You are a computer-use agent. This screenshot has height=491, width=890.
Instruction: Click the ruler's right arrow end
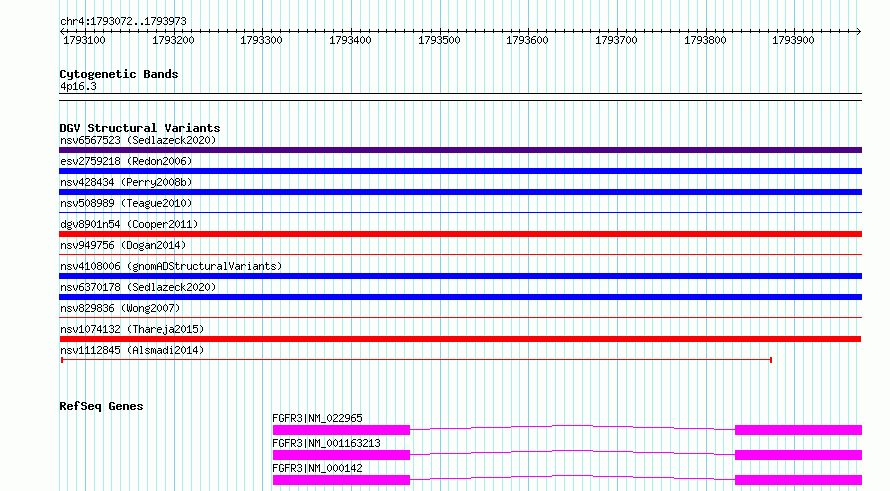point(859,31)
